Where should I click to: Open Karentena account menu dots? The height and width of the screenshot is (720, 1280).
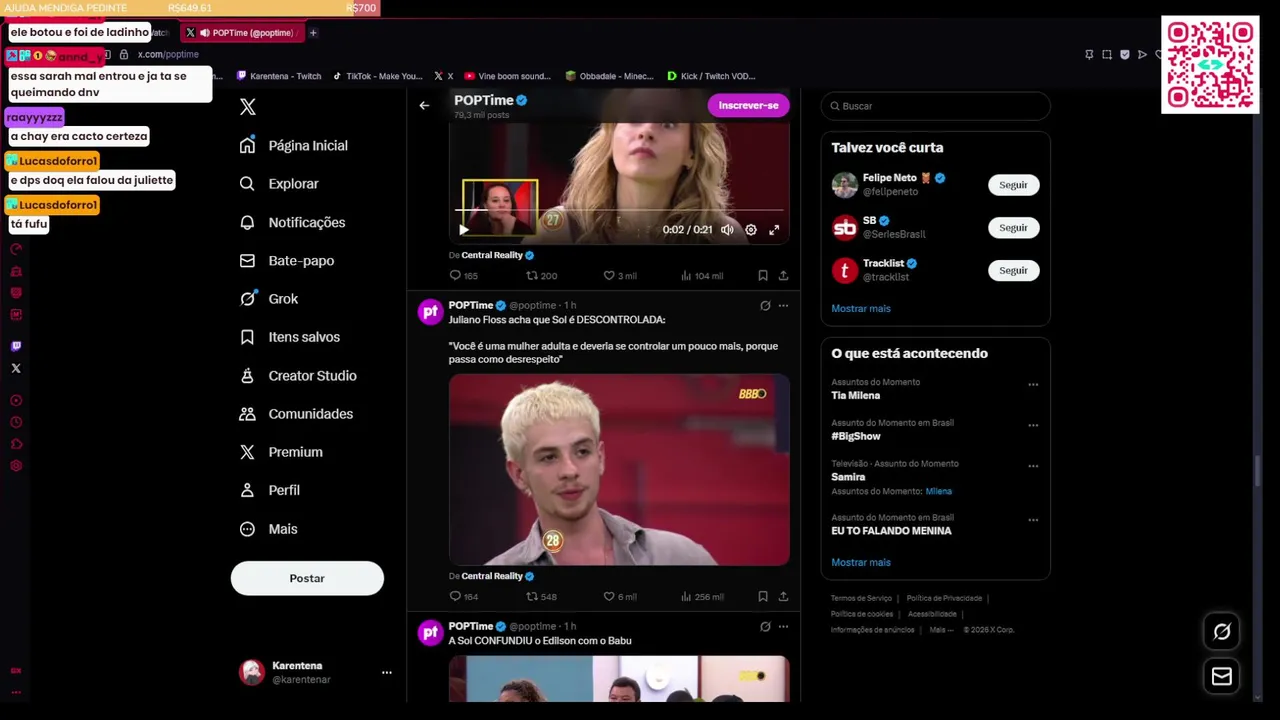coord(386,673)
